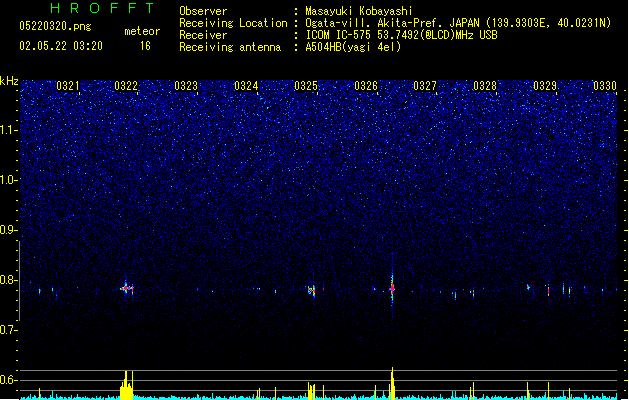Click the 1.0 kHz axis label

tap(8, 180)
